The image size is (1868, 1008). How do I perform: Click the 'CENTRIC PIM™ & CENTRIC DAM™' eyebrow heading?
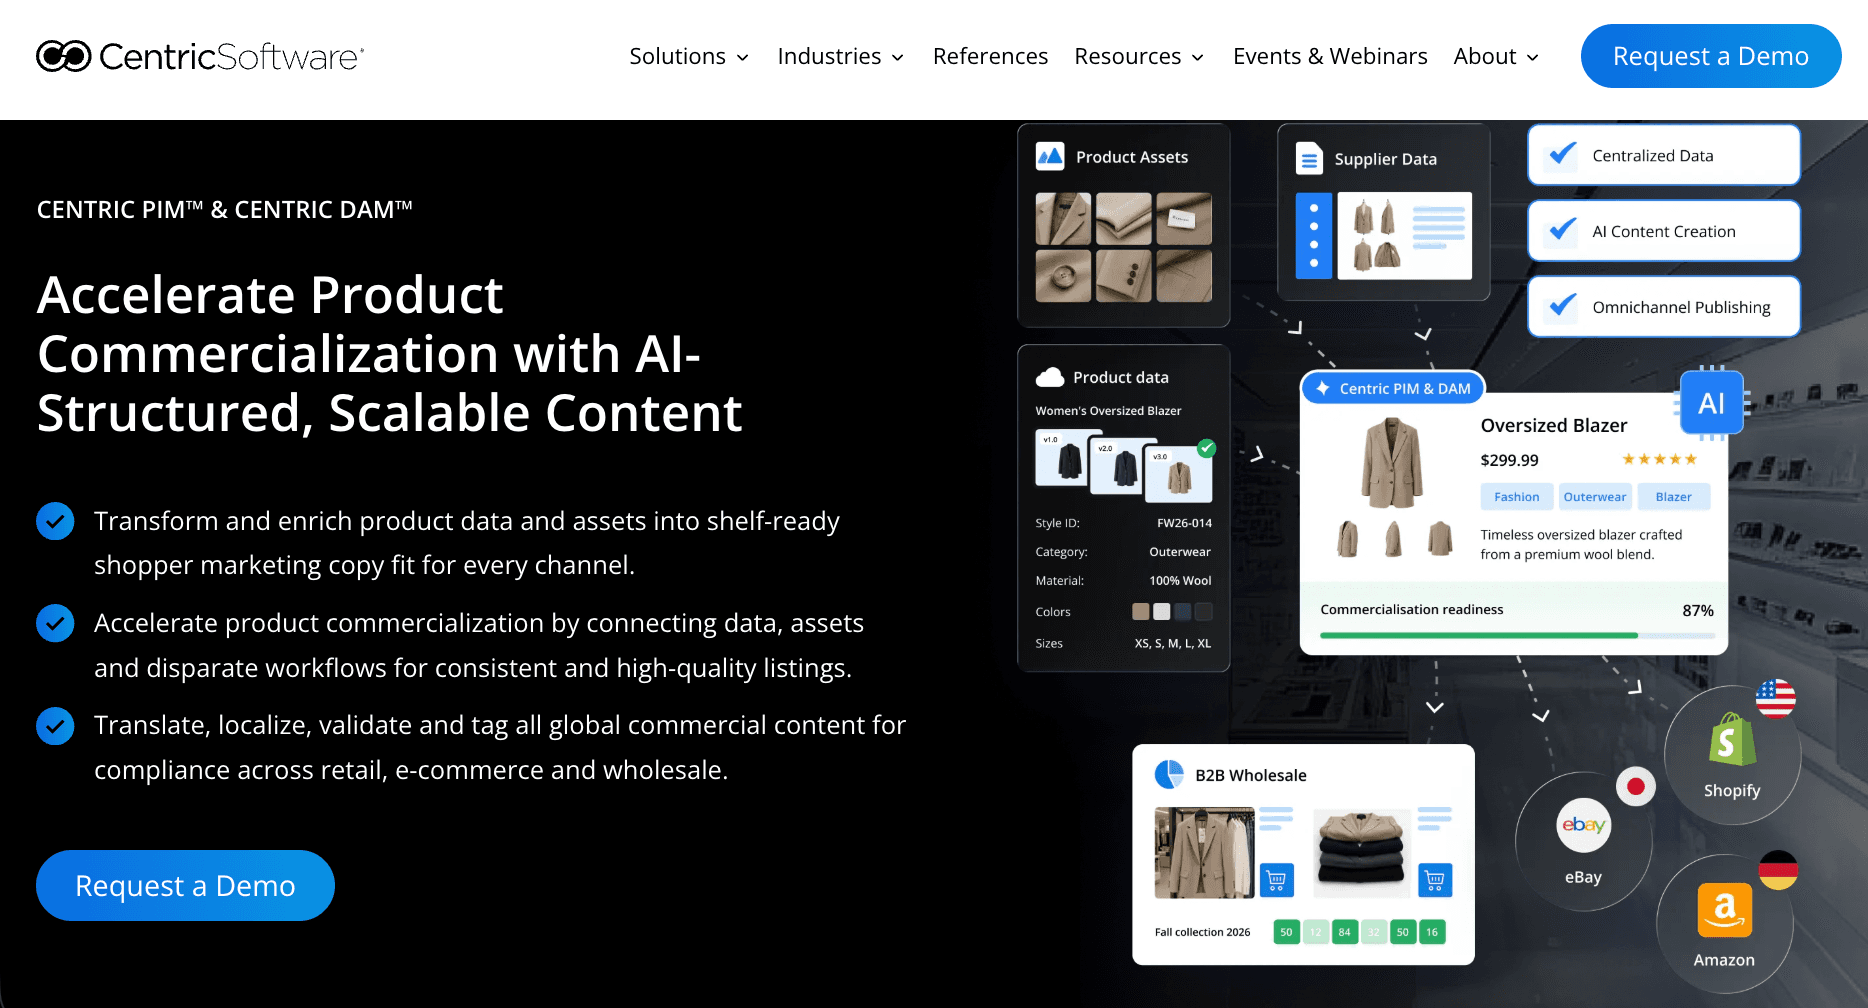tap(225, 209)
